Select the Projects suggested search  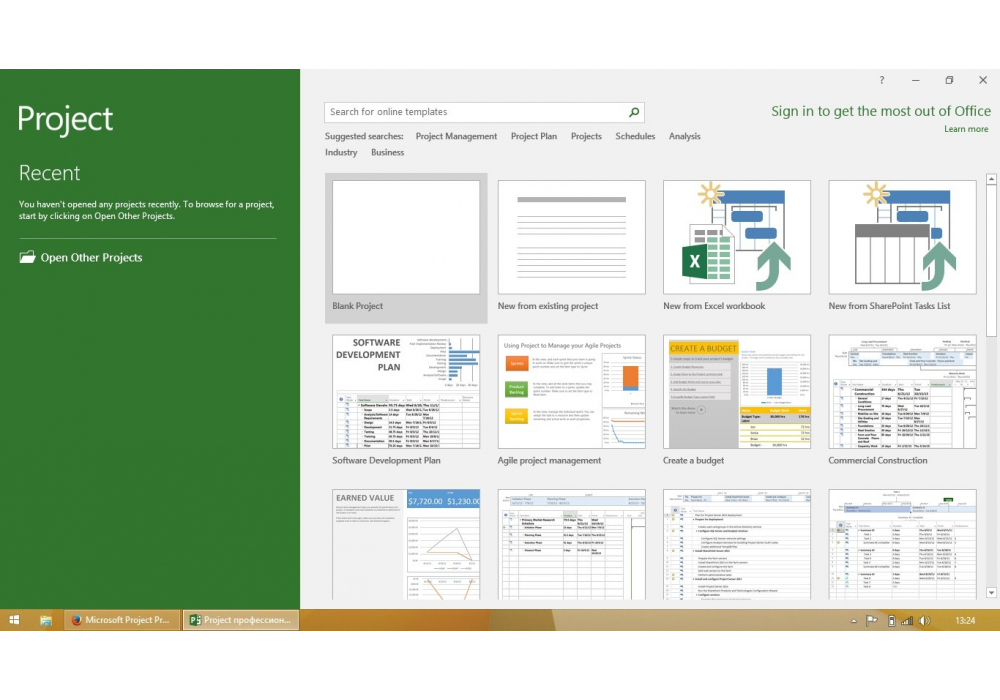586,136
